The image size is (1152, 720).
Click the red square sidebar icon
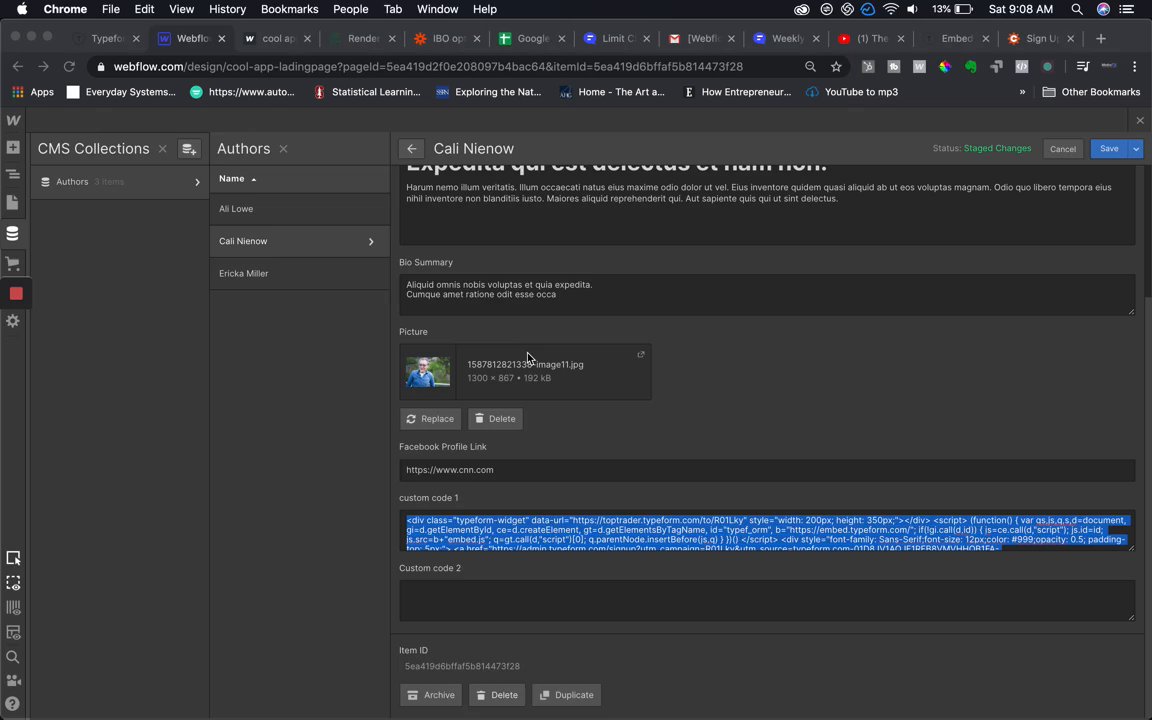point(15,293)
